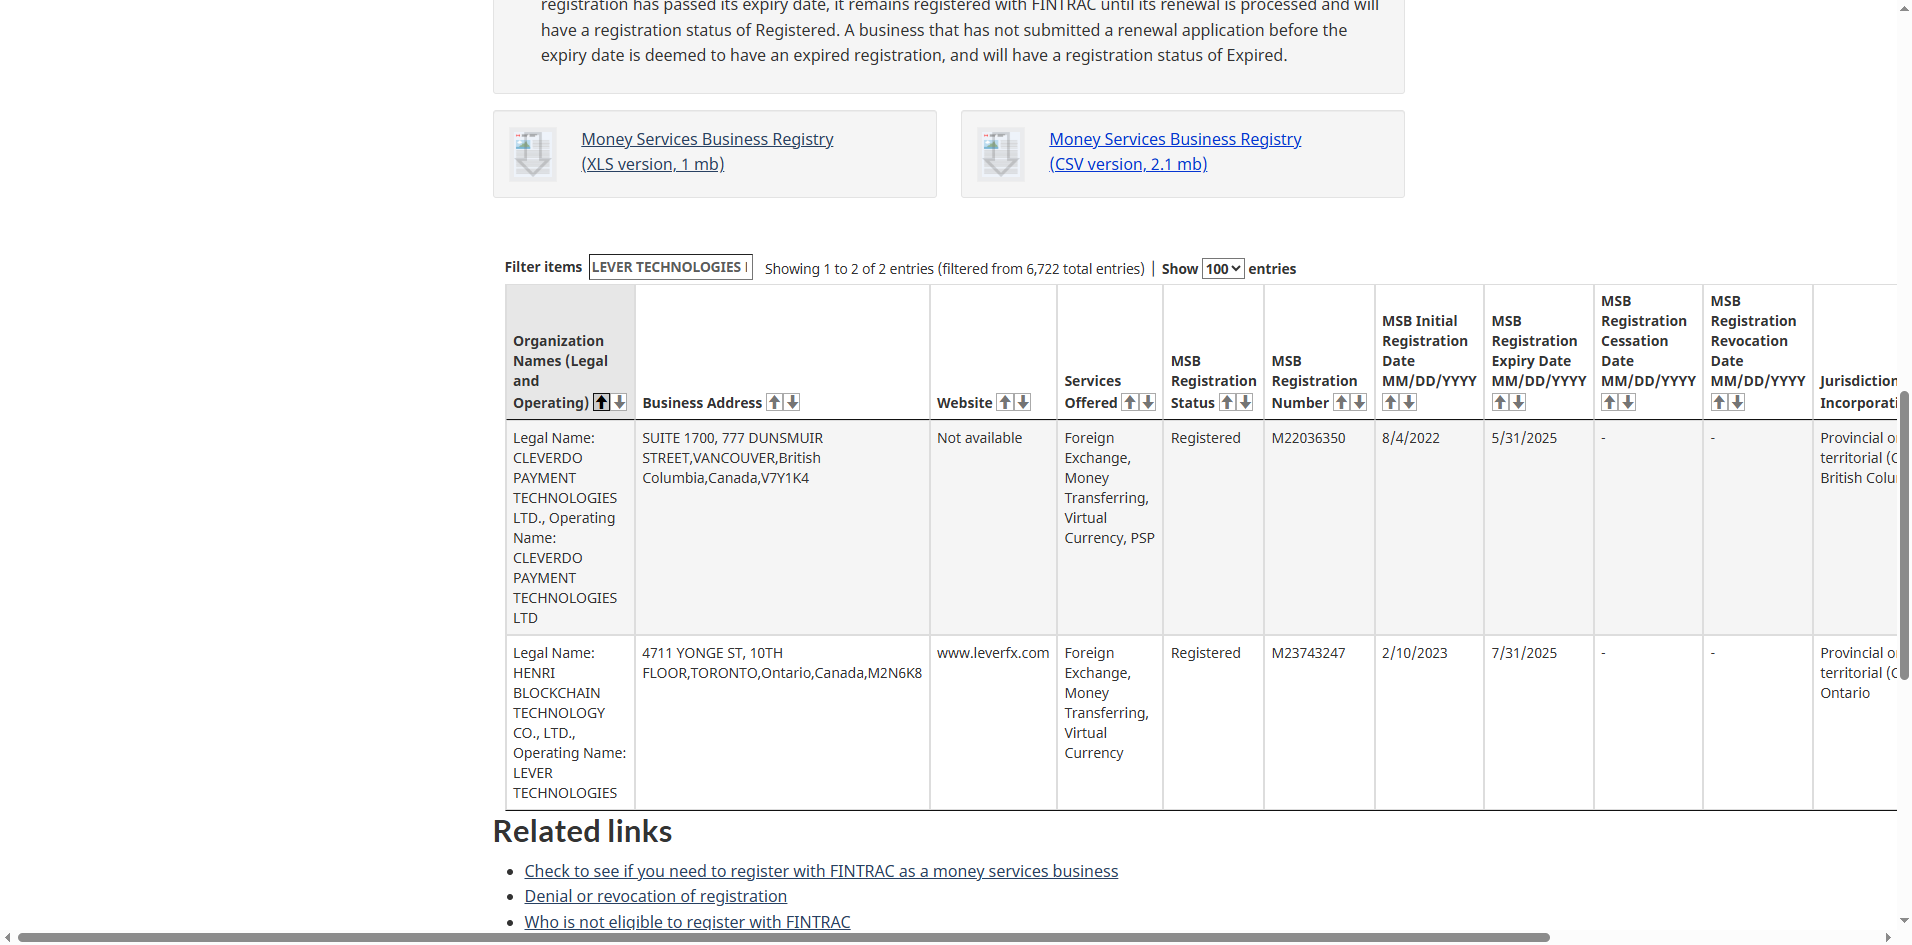This screenshot has height=945, width=1912.
Task: Select the expiry date 7/31/2025
Action: (1524, 653)
